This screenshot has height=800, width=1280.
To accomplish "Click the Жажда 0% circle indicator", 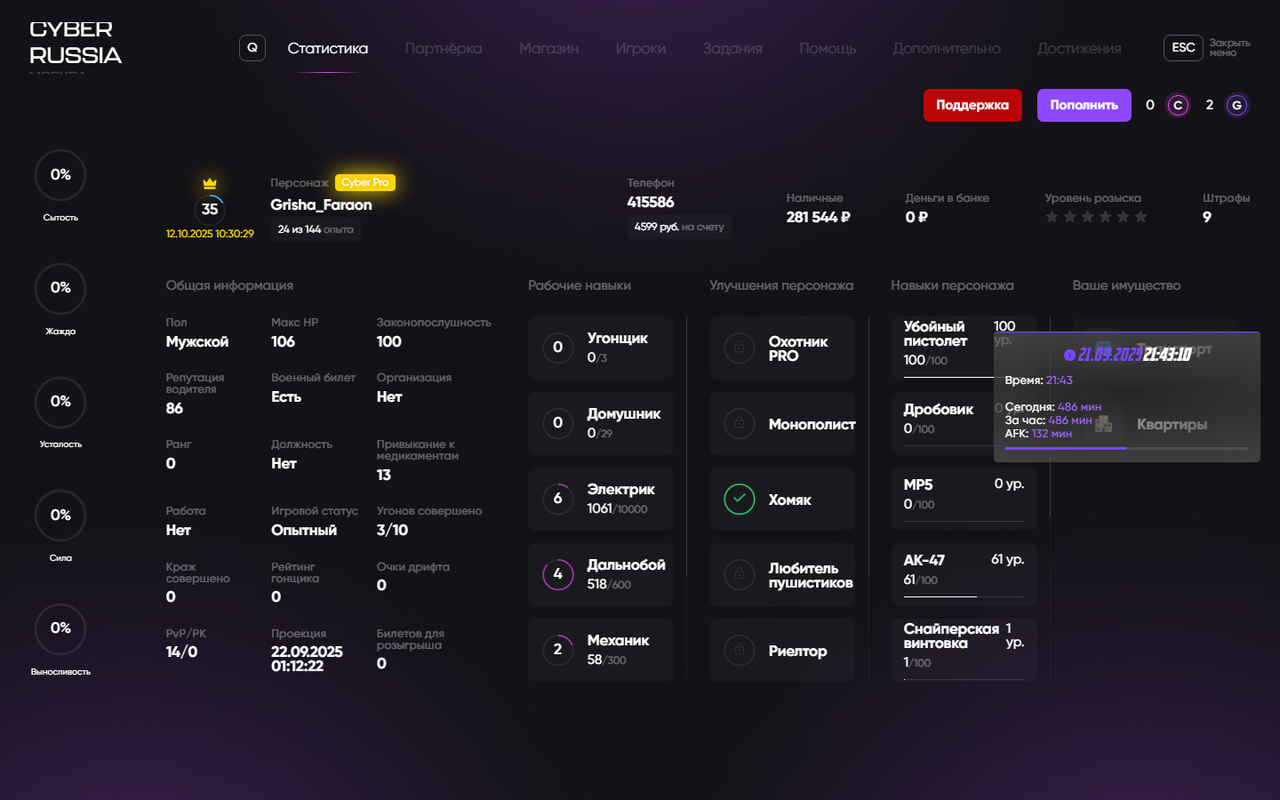I will click(60, 288).
